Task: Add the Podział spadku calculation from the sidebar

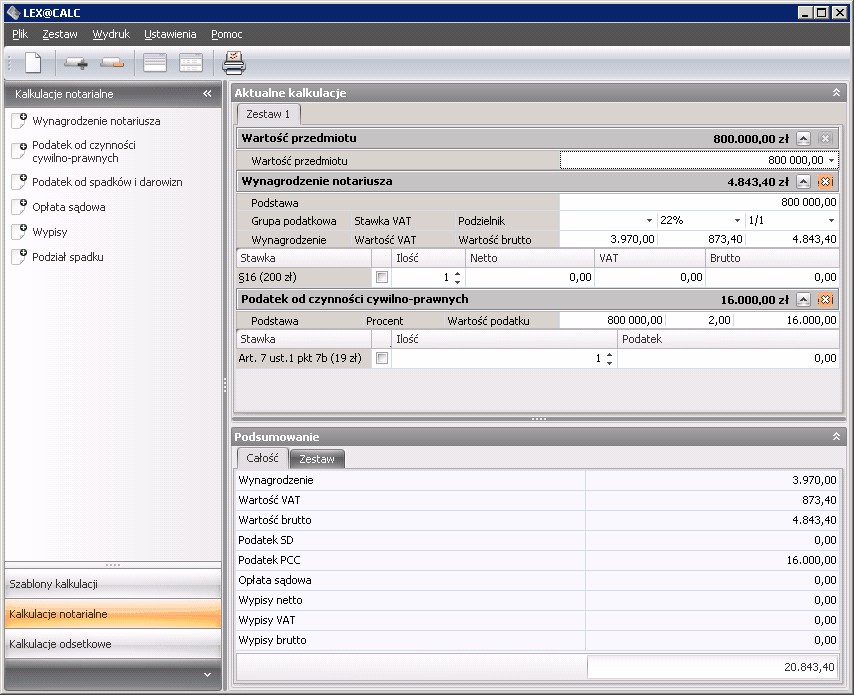Action: [x=67, y=257]
